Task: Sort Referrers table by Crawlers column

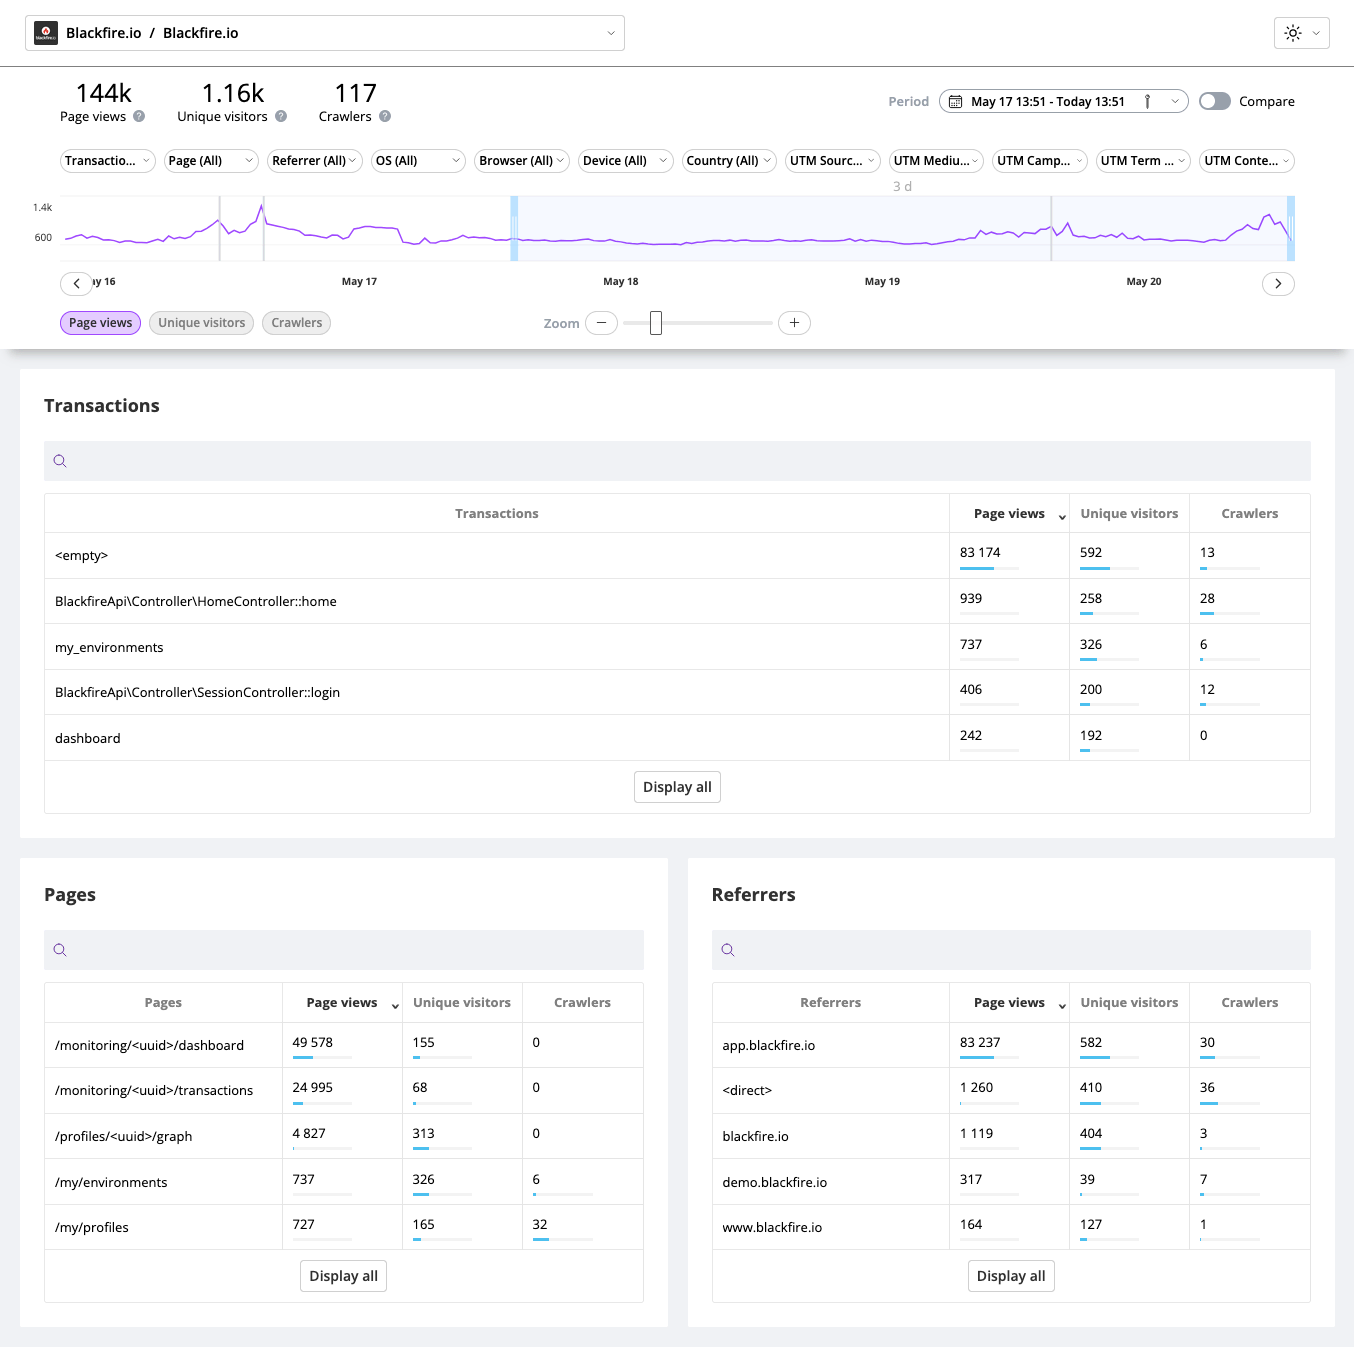Action: point(1249,1002)
